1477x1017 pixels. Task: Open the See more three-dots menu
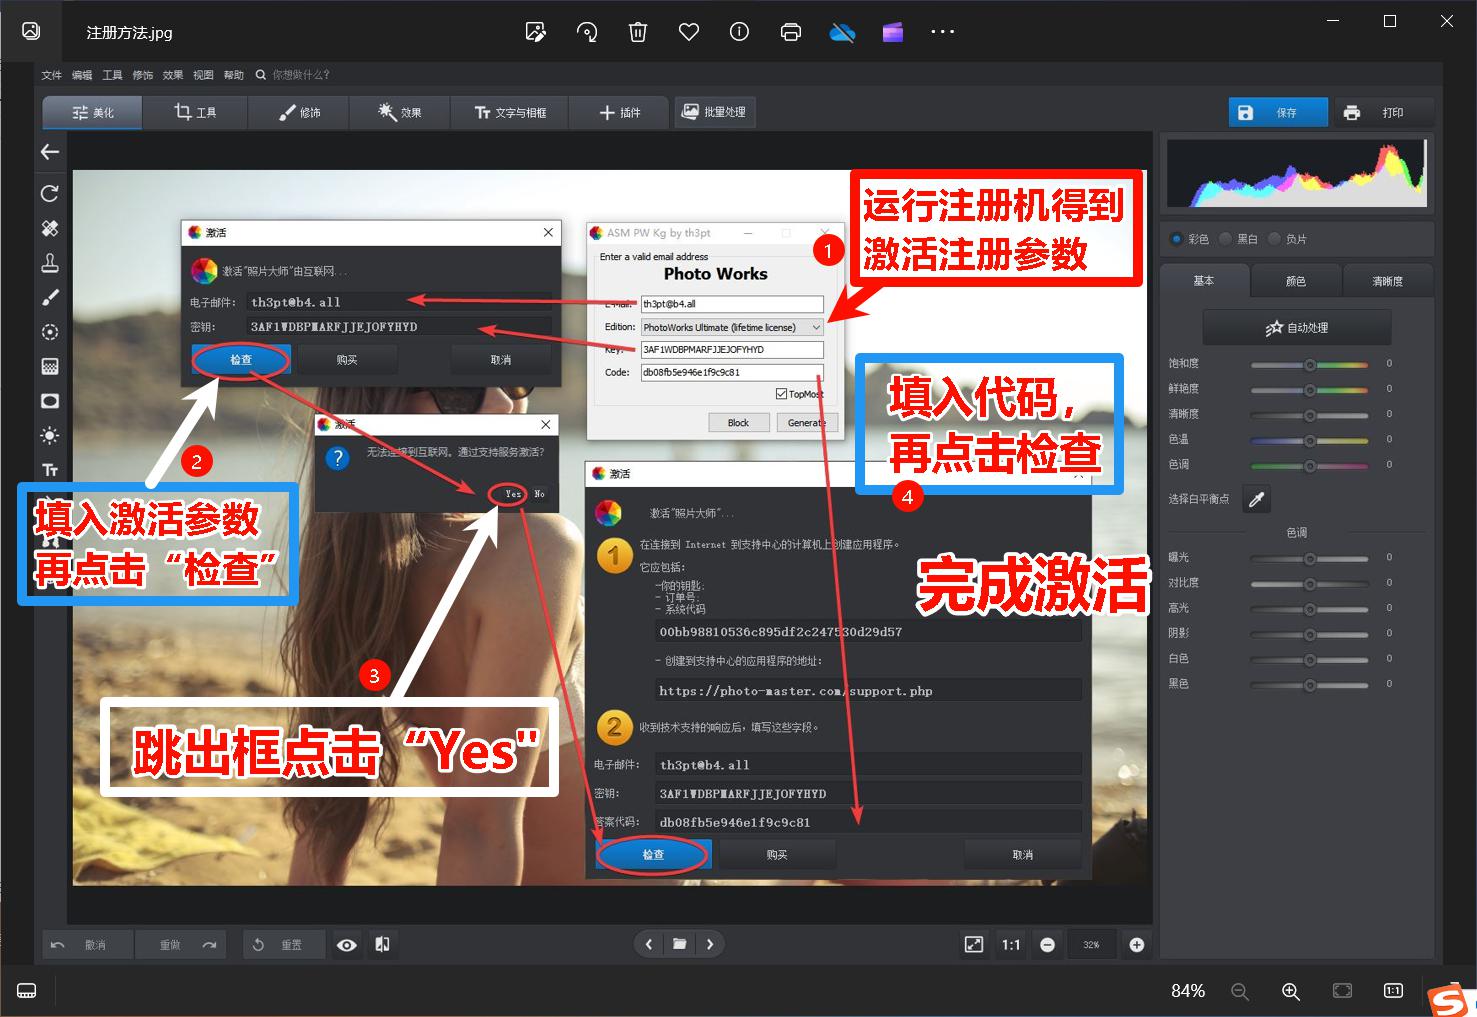coord(943,32)
